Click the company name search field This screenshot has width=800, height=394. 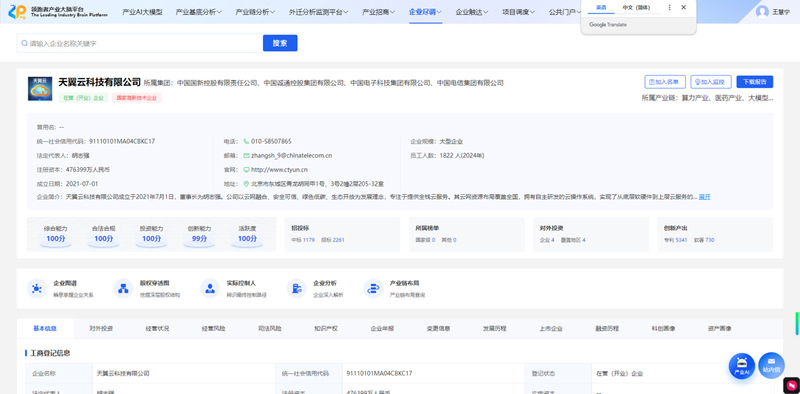140,43
